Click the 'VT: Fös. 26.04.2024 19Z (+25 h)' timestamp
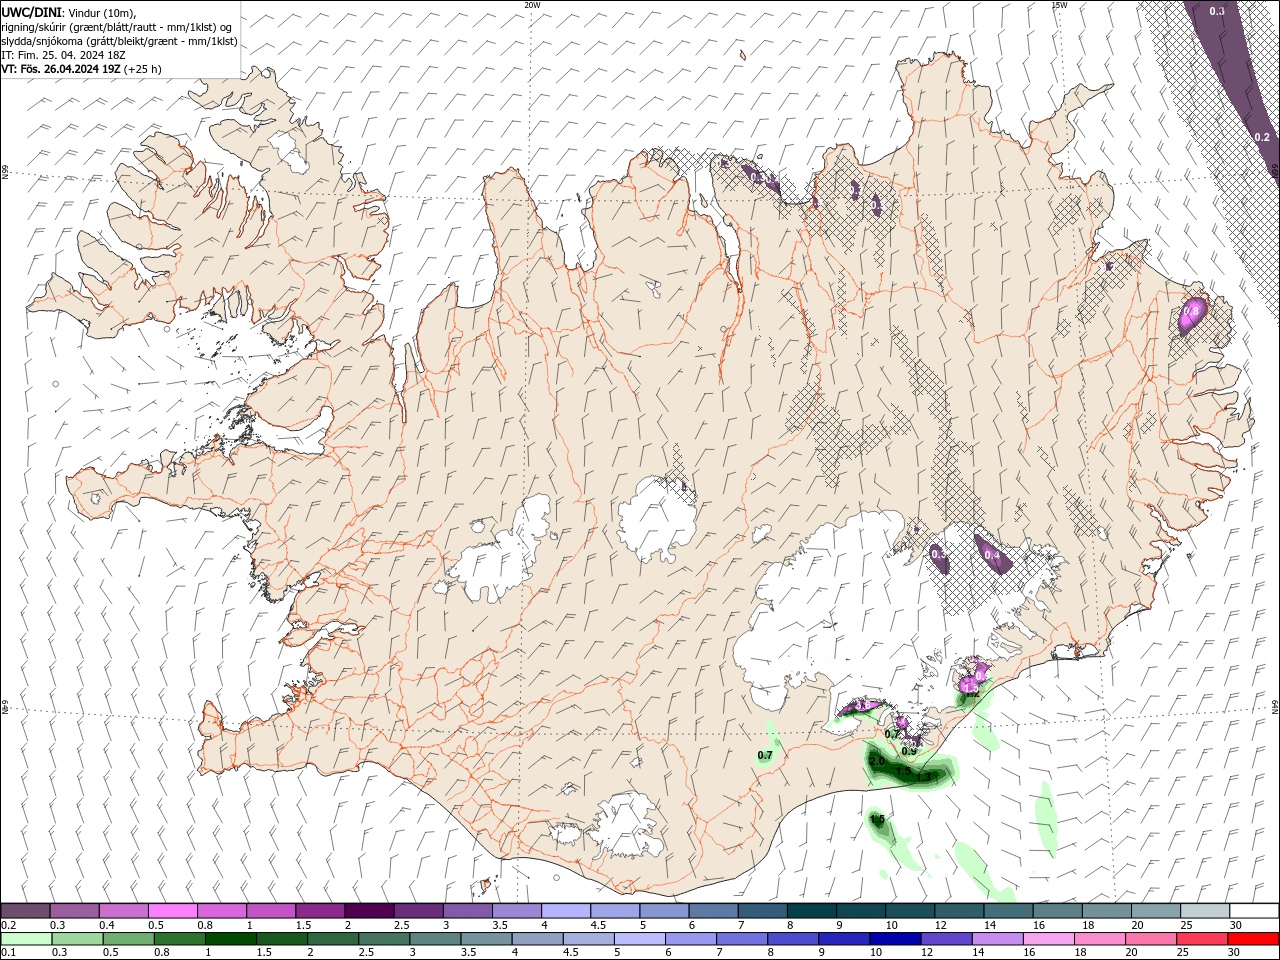This screenshot has width=1280, height=960. tap(81, 69)
